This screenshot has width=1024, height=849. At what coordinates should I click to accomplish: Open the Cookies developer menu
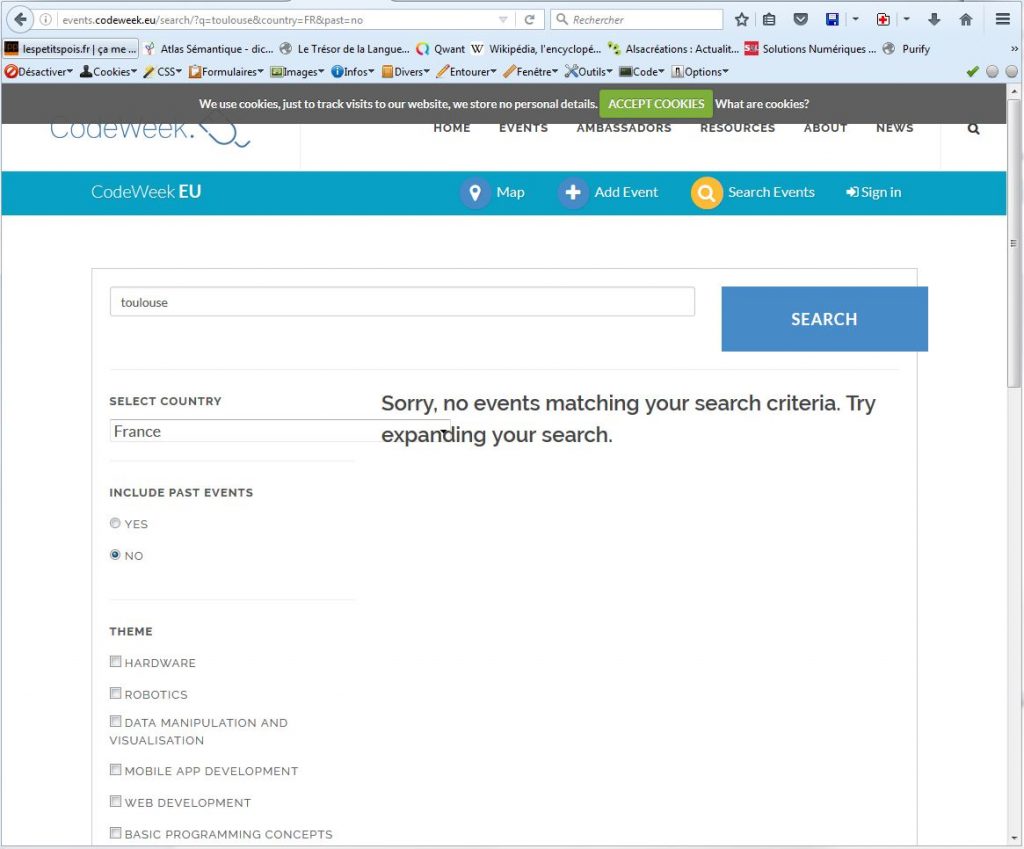point(108,72)
